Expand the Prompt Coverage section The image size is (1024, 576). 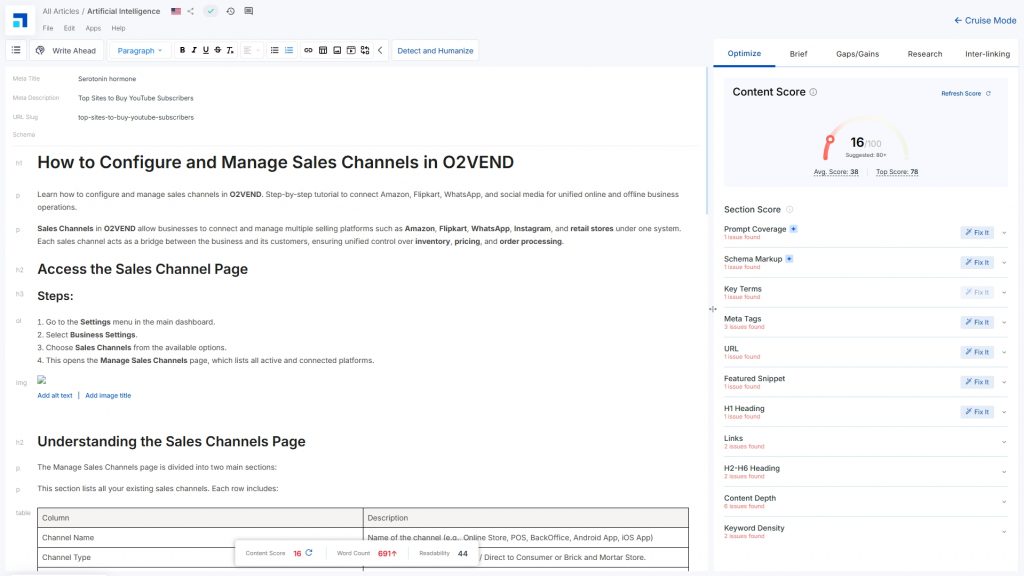(1003, 233)
